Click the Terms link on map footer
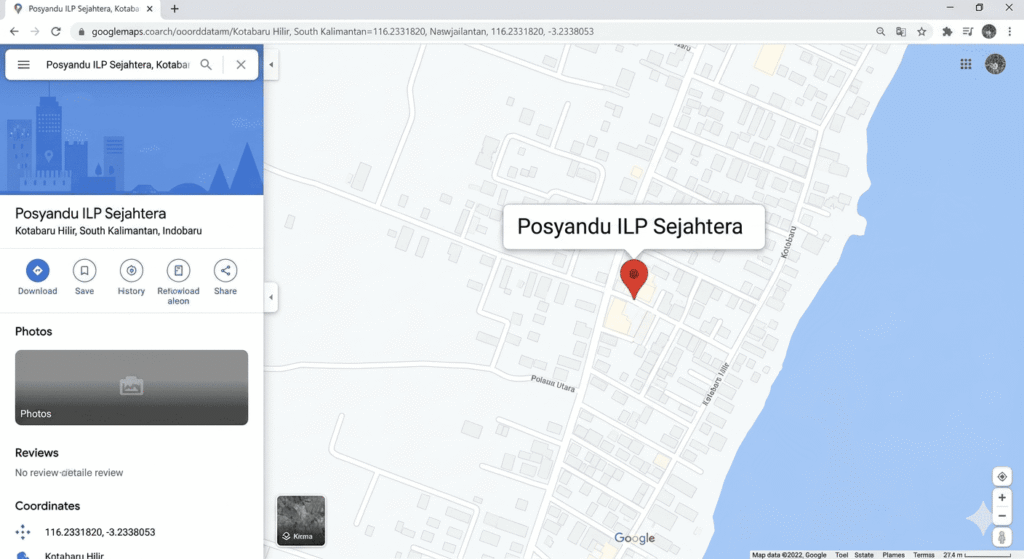Image resolution: width=1024 pixels, height=559 pixels. (923, 555)
